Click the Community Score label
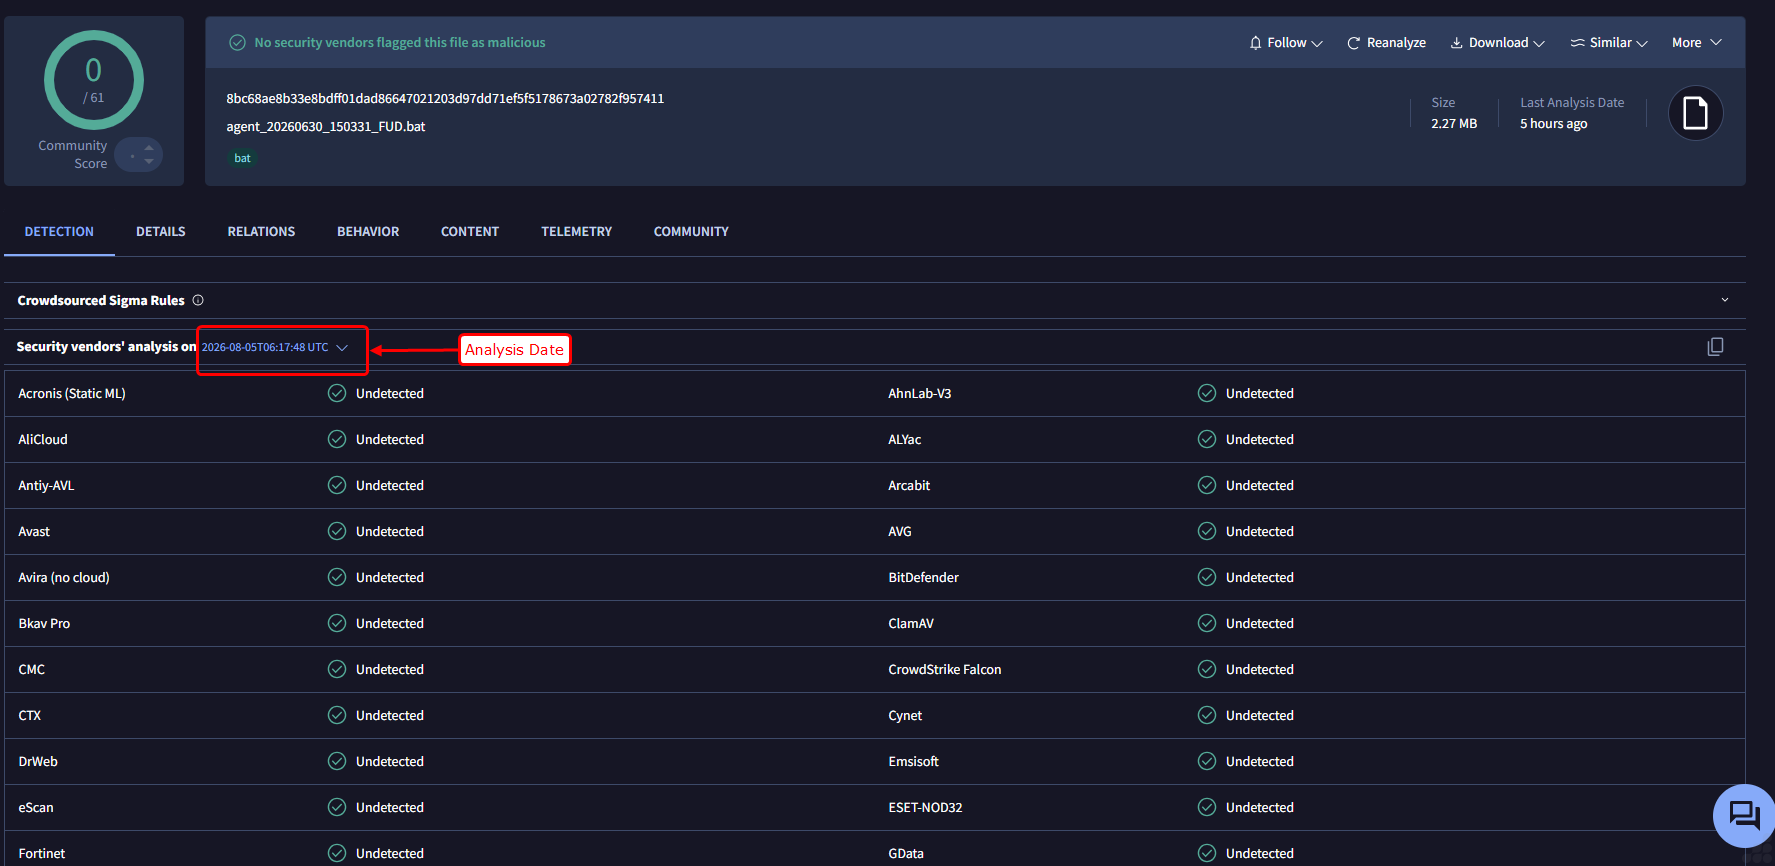 [x=73, y=154]
